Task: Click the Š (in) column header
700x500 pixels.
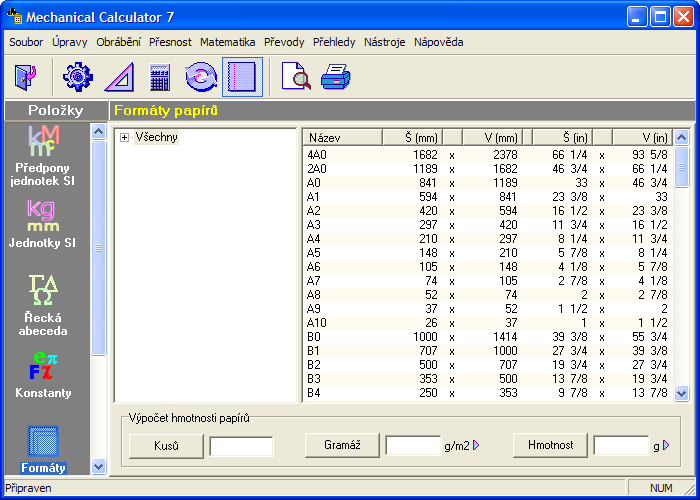Action: [x=563, y=138]
